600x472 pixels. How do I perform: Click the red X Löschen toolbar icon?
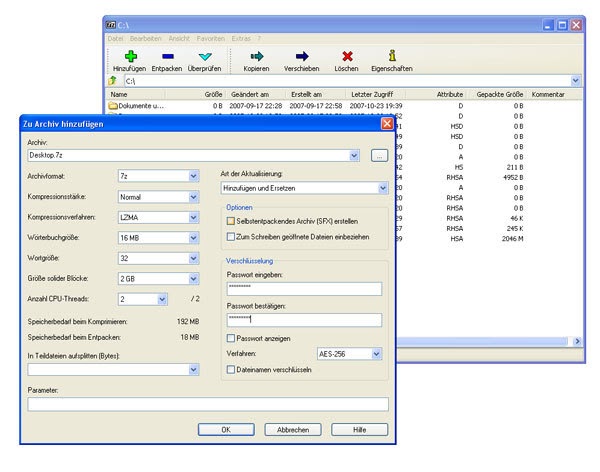[x=347, y=56]
